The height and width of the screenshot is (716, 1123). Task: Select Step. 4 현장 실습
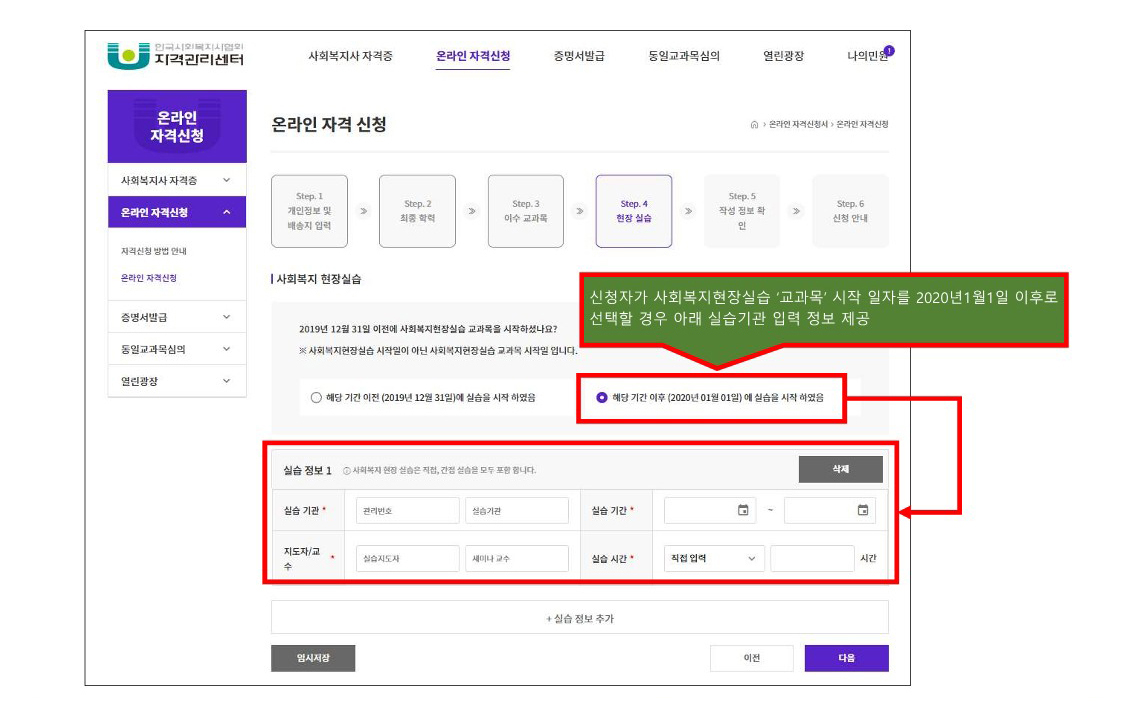pyautogui.click(x=634, y=211)
